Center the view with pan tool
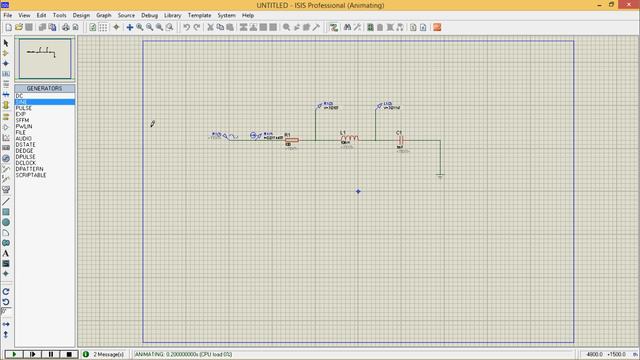 [x=130, y=27]
